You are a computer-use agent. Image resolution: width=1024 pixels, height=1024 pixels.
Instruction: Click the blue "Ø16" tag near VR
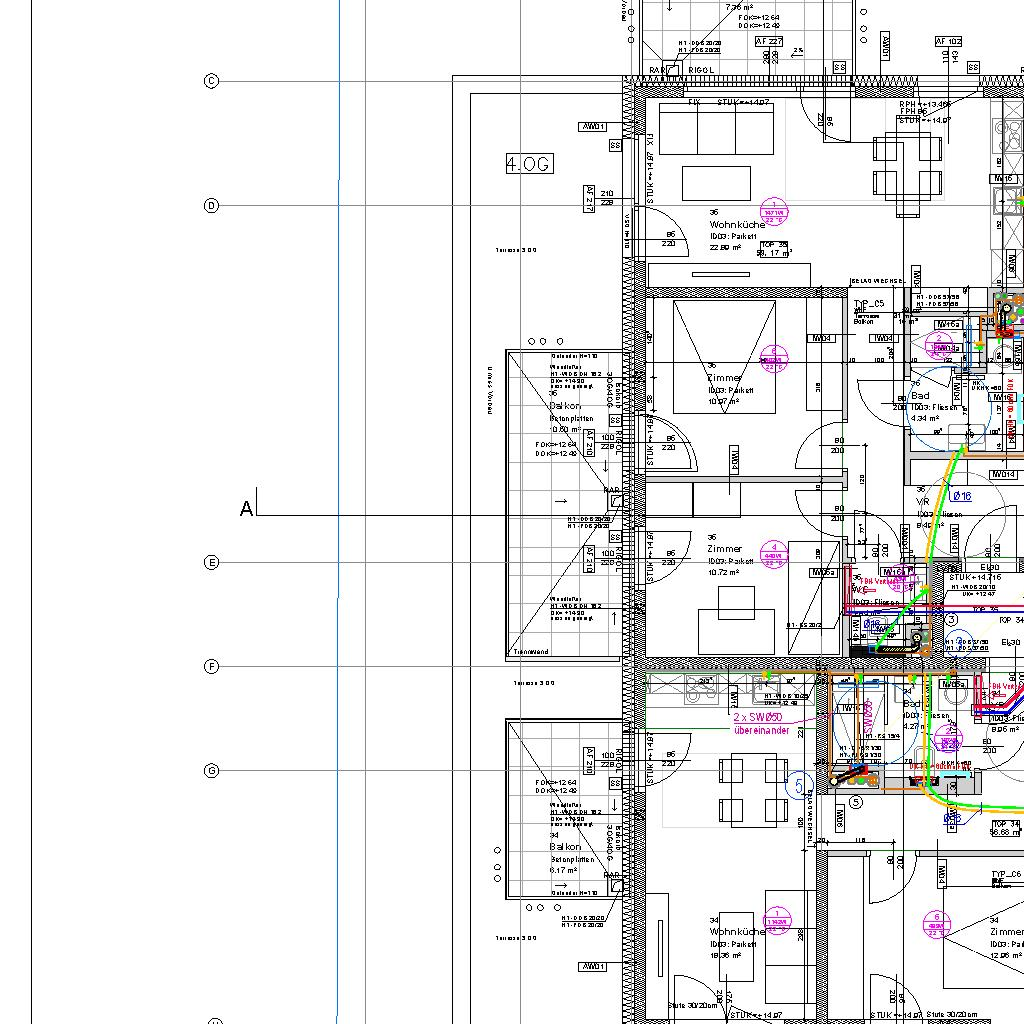(x=961, y=496)
